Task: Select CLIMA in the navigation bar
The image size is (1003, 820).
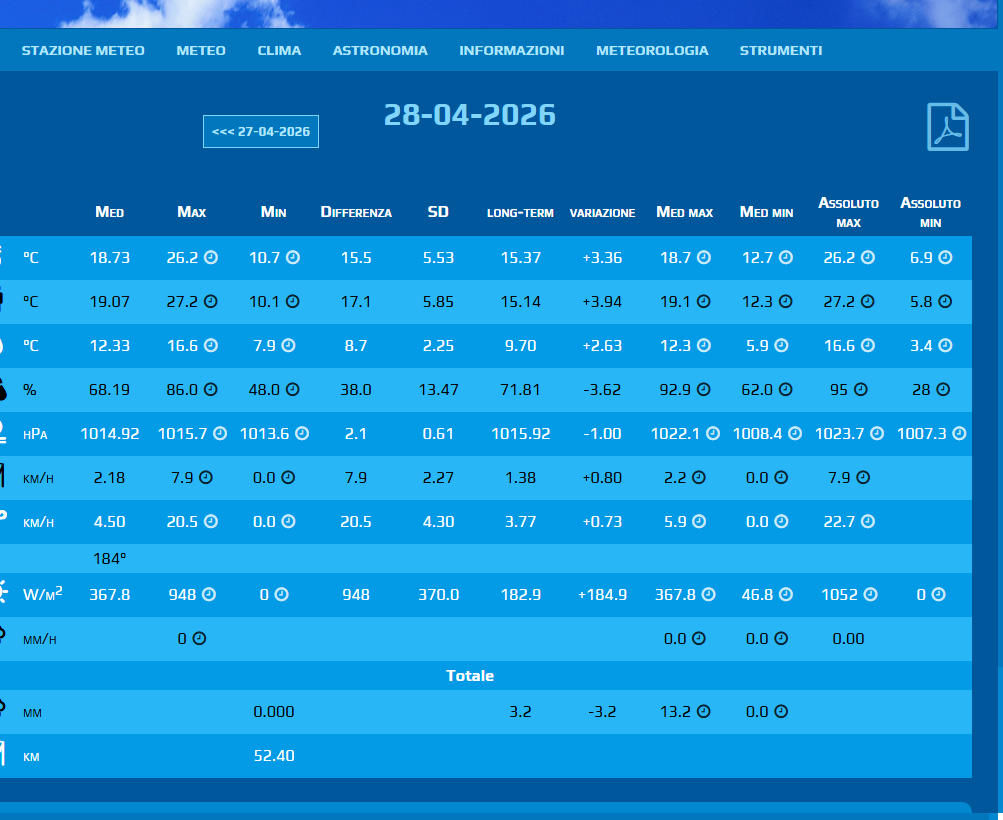Action: click(279, 50)
